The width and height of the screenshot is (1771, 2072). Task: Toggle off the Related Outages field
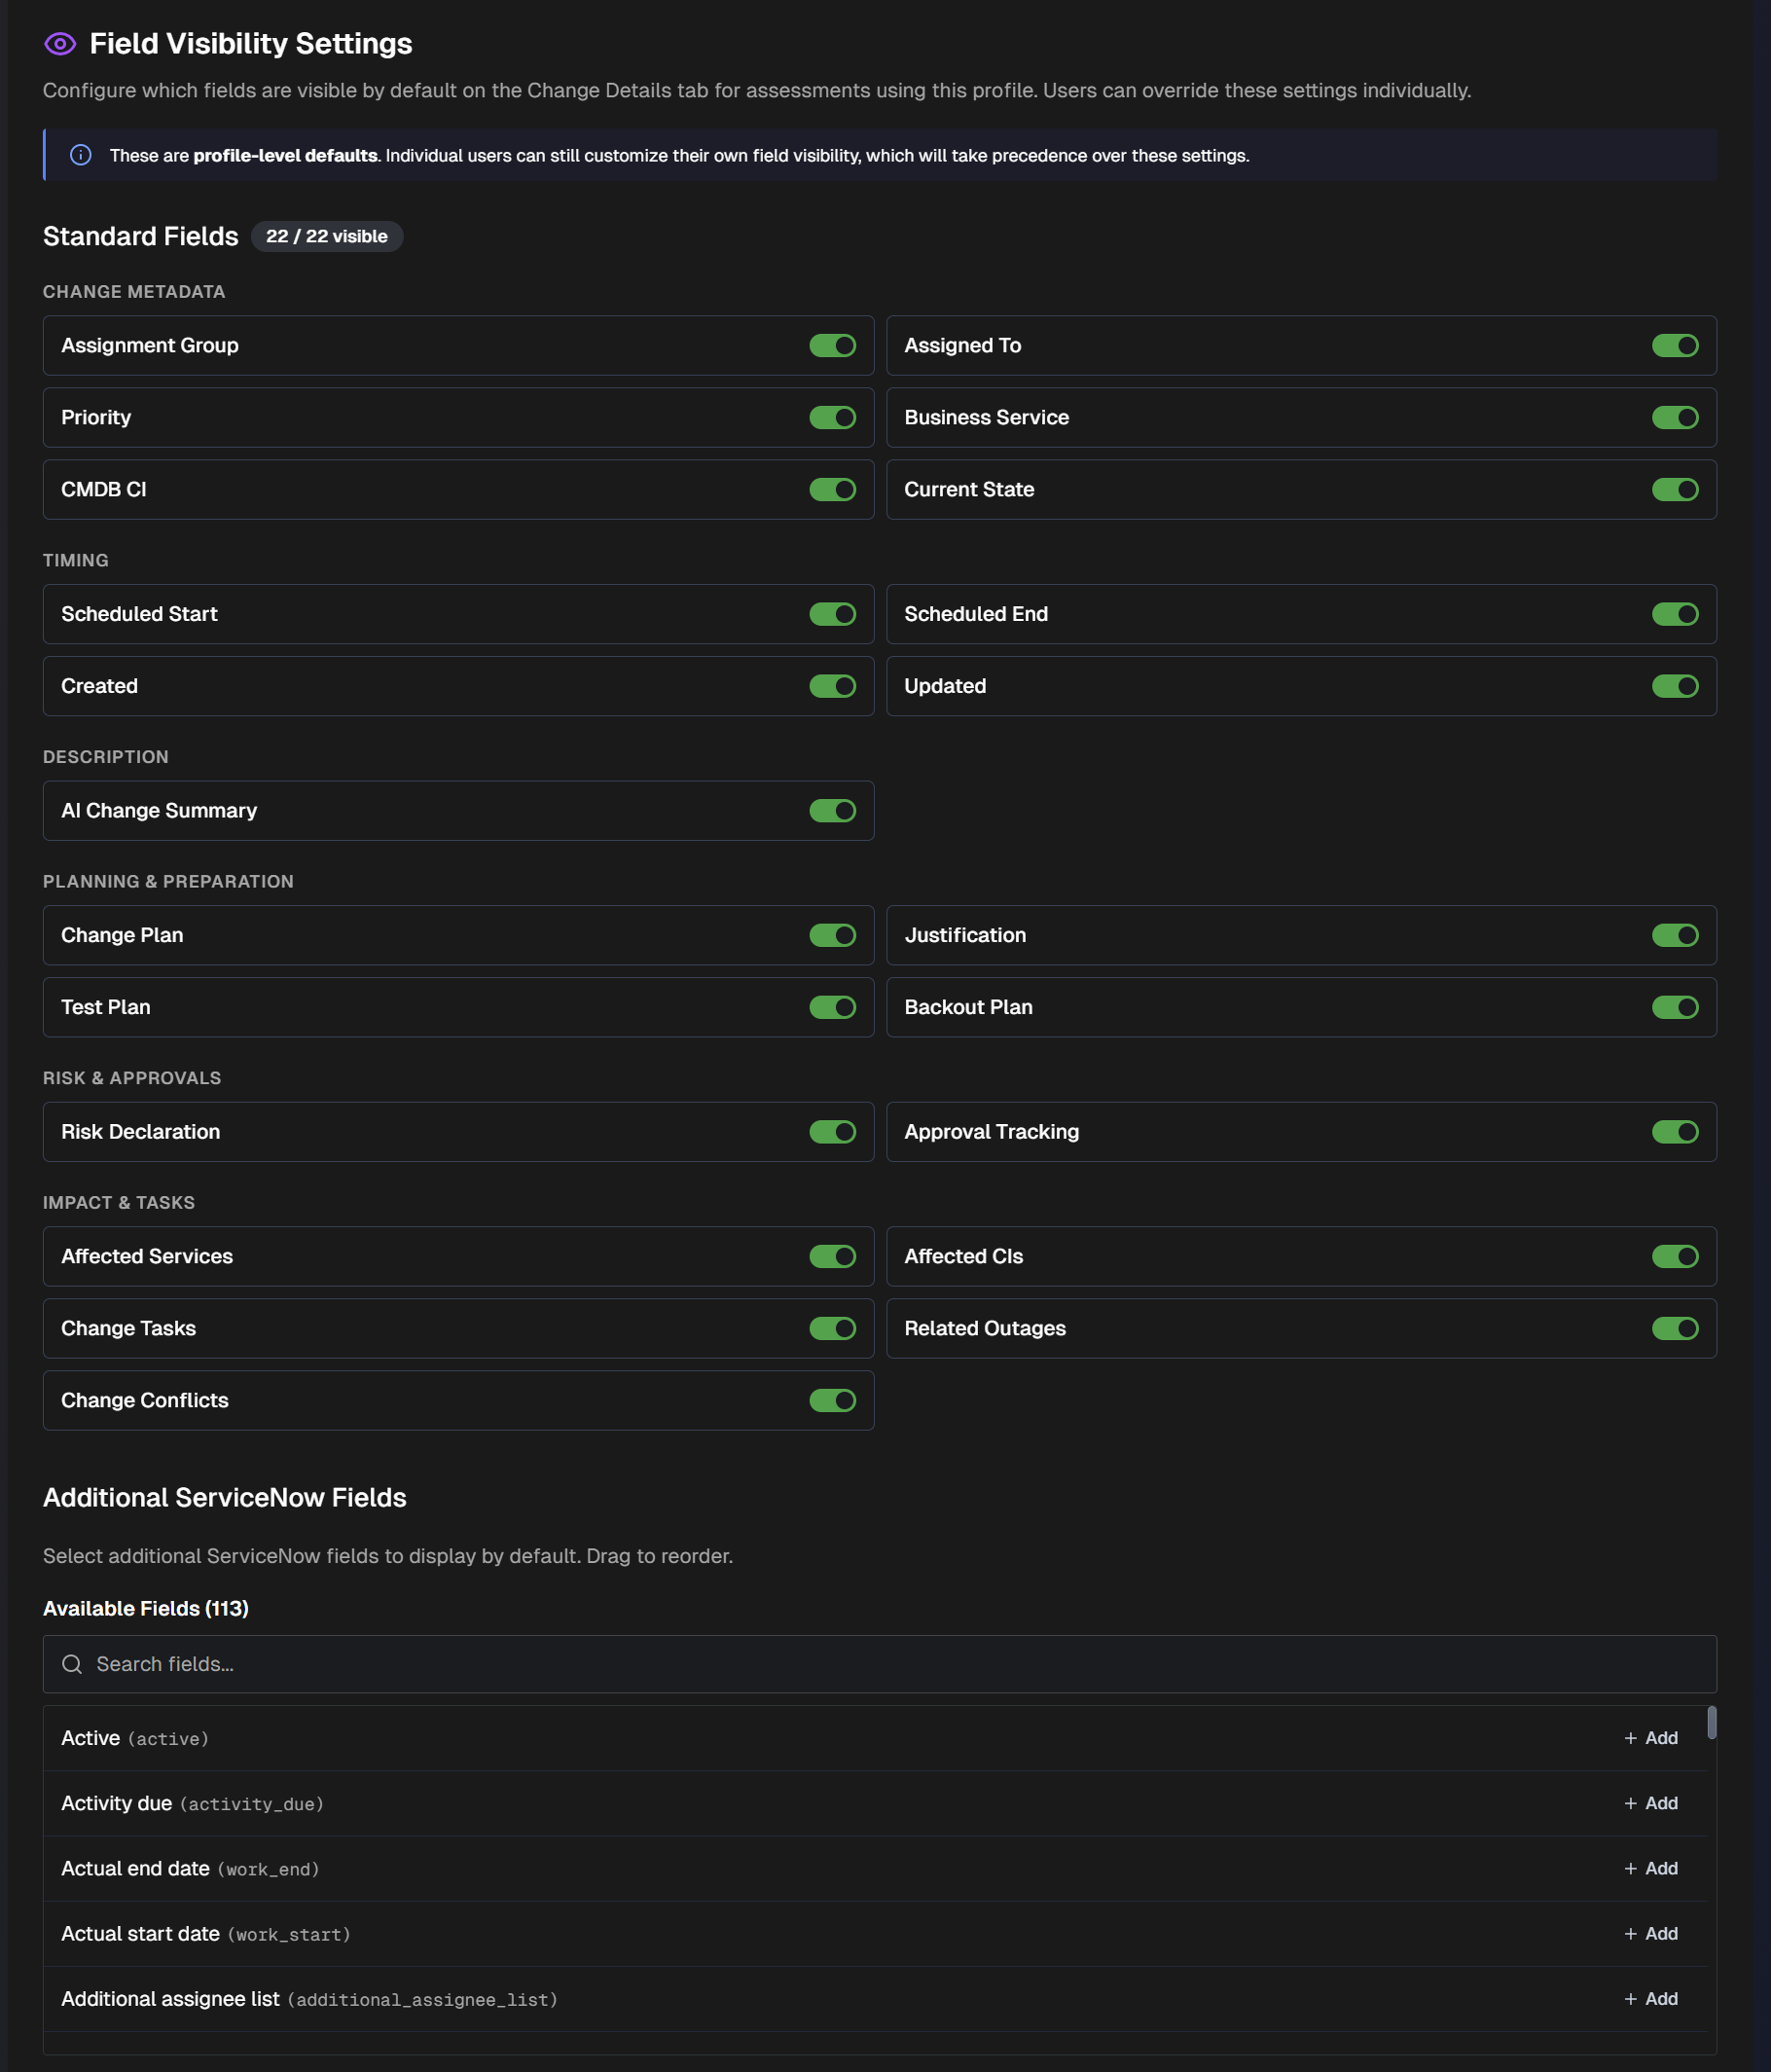tap(1676, 1328)
